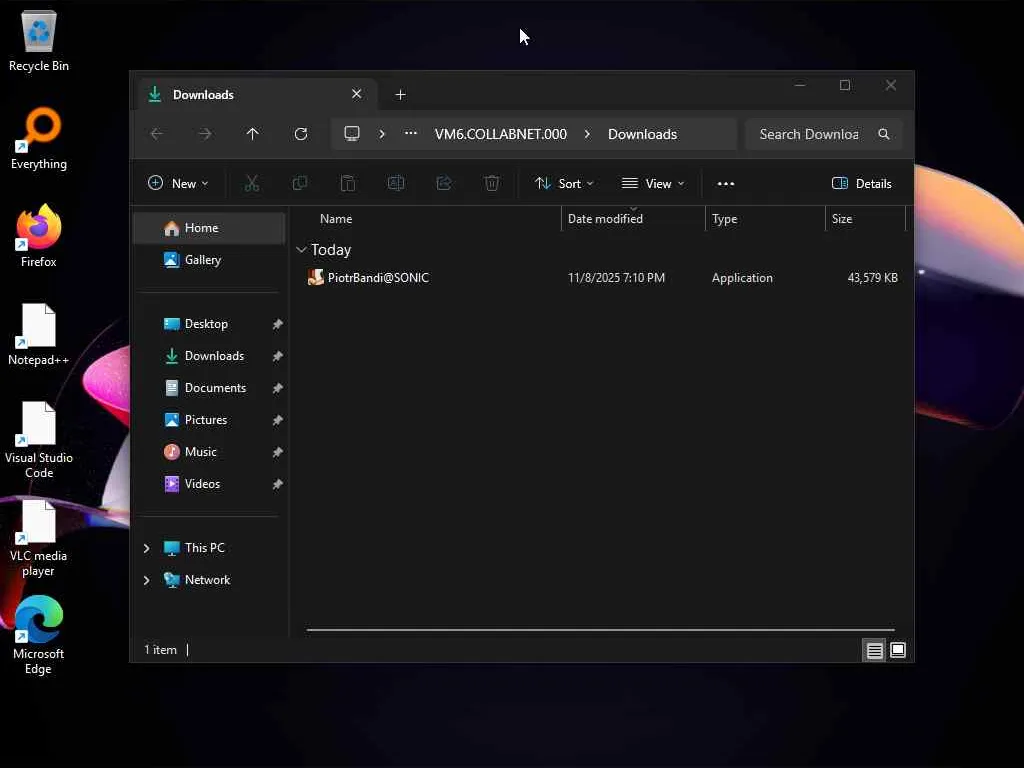The height and width of the screenshot is (768, 1024).
Task: Expand chevron after PC icon in address bar
Action: click(382, 134)
